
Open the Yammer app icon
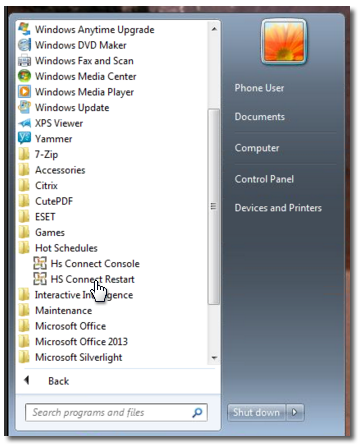coord(24,138)
